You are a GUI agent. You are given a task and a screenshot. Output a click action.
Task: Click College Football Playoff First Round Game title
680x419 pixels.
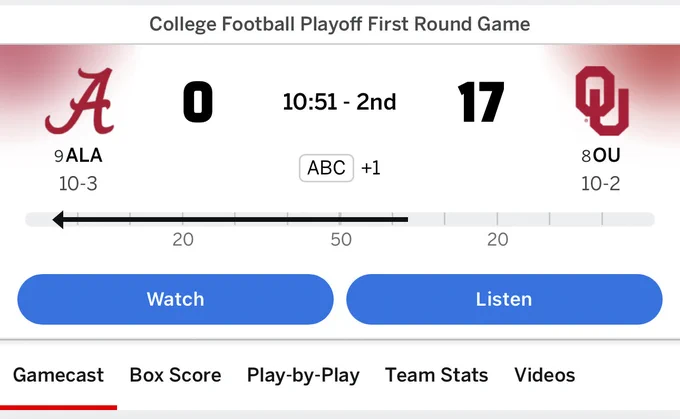point(340,24)
